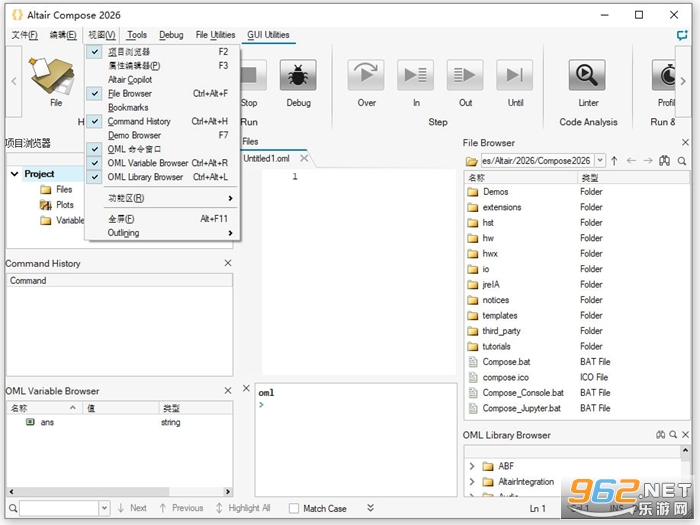Screen dimensions: 700x525
Task: Open the Tools menu
Action: tap(137, 35)
